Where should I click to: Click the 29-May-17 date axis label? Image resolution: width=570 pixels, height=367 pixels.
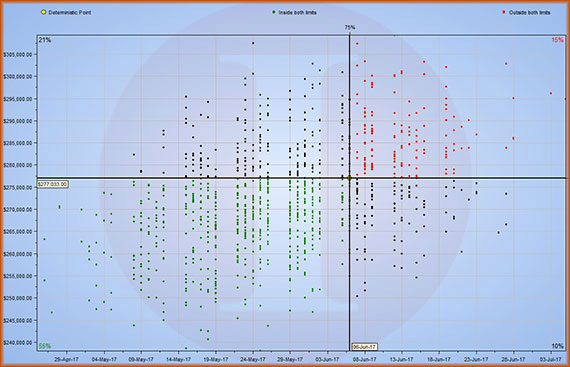290,359
